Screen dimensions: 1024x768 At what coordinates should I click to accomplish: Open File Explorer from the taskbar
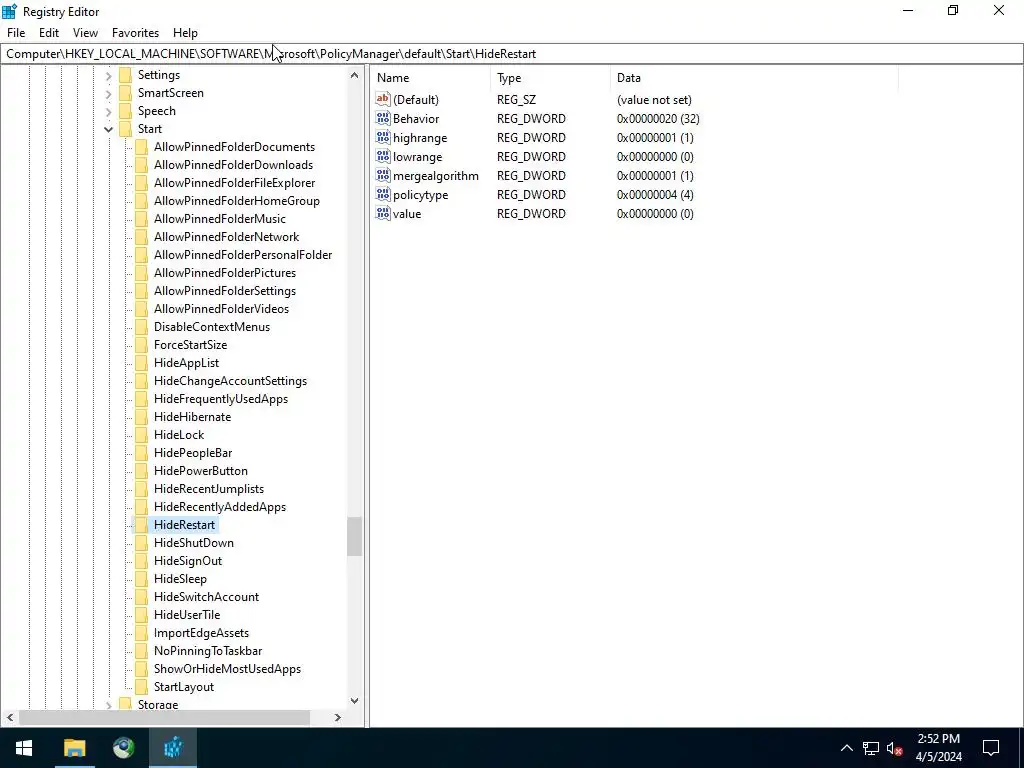(x=74, y=748)
